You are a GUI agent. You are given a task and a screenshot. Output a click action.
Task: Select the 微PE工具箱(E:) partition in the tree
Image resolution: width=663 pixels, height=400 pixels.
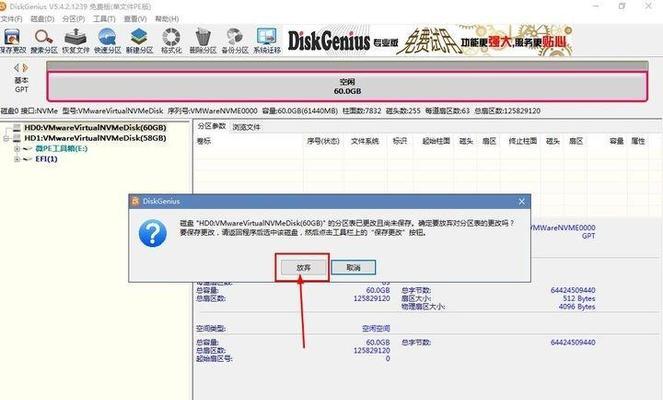click(x=61, y=148)
